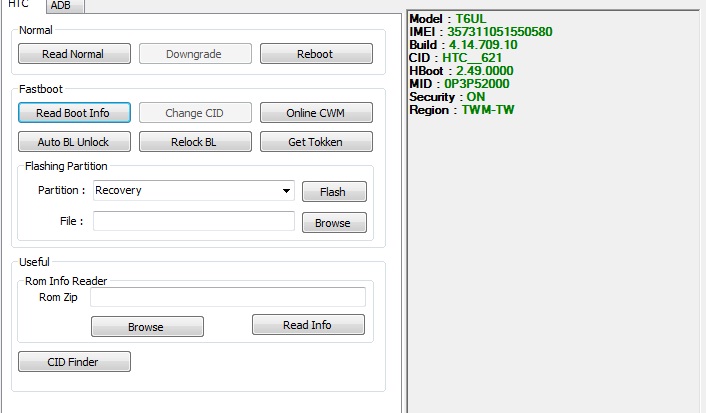Viewport: 706px width, 413px height.
Task: Click the CID value HTC__621
Action: point(471,58)
